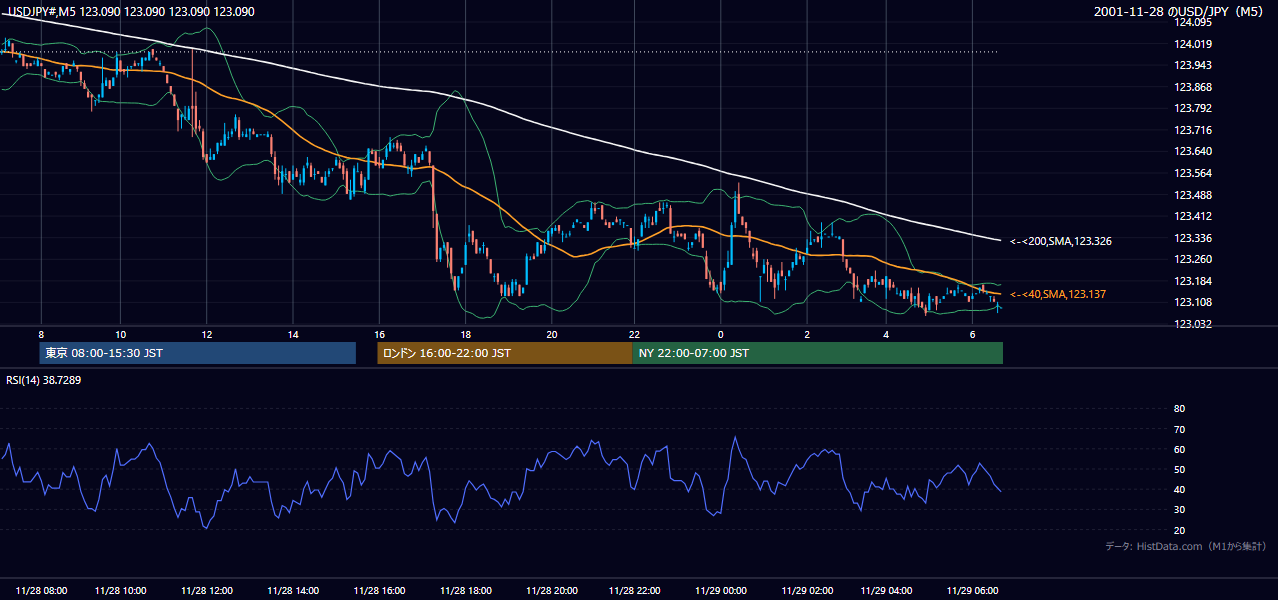This screenshot has height=600, width=1278.
Task: Select the 40 SMA 123.137 label
Action: click(x=1060, y=294)
